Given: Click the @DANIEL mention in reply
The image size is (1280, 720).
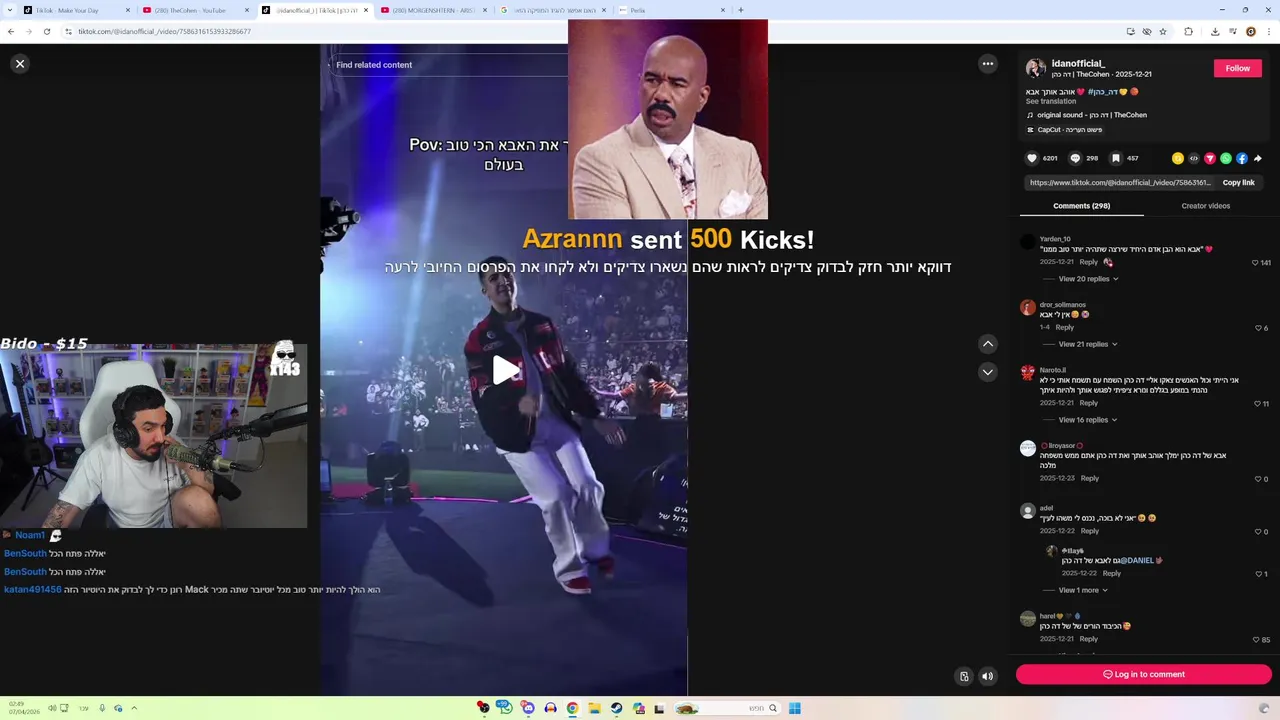Looking at the screenshot, I should [x=1136, y=561].
